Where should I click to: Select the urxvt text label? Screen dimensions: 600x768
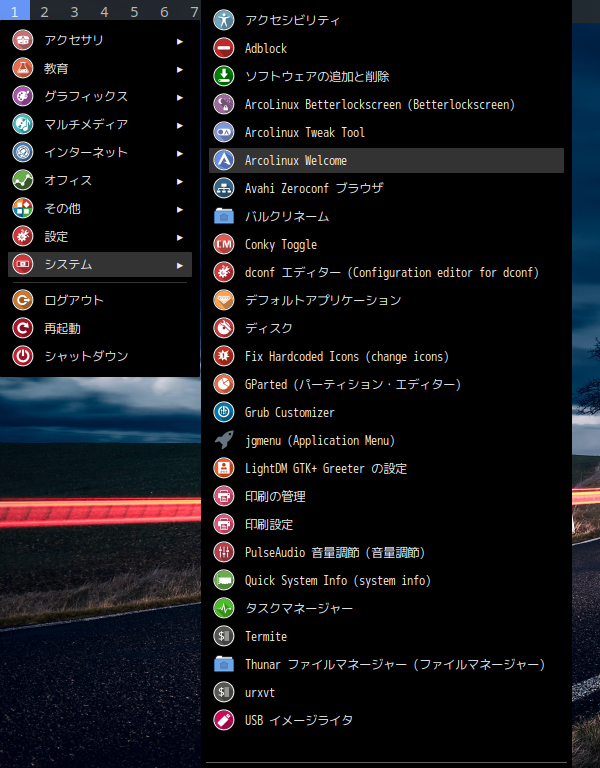pyautogui.click(x=260, y=693)
